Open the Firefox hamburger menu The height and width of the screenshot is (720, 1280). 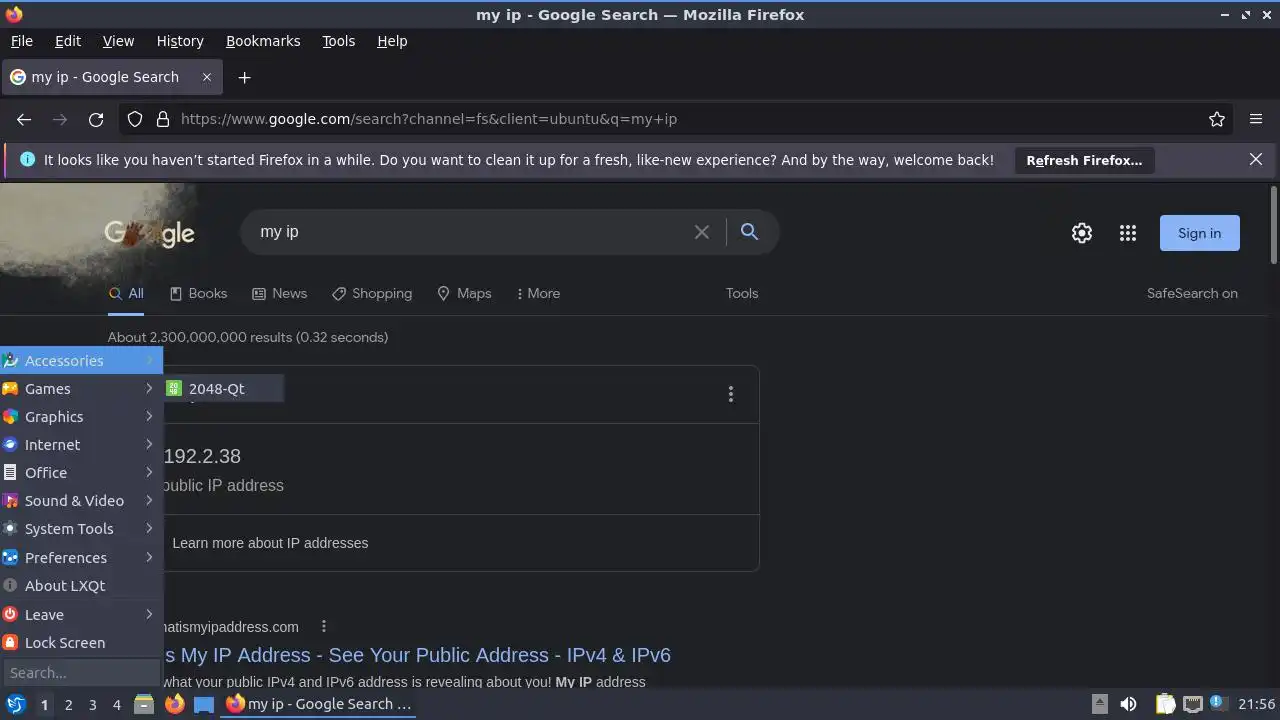click(1256, 119)
